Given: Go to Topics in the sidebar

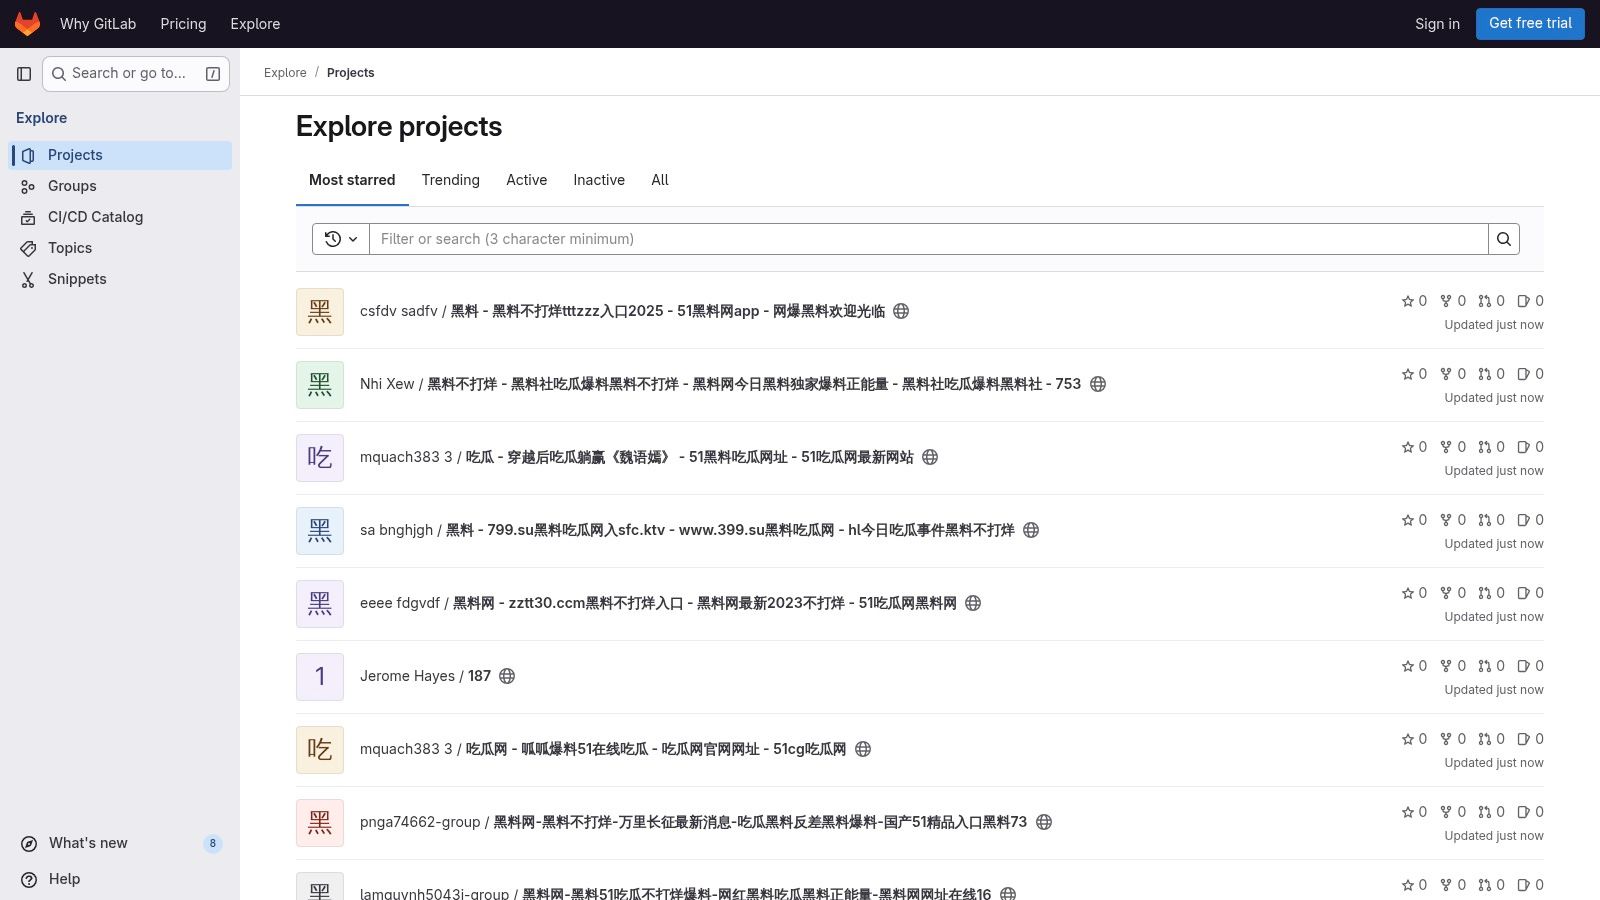Looking at the screenshot, I should (x=70, y=248).
